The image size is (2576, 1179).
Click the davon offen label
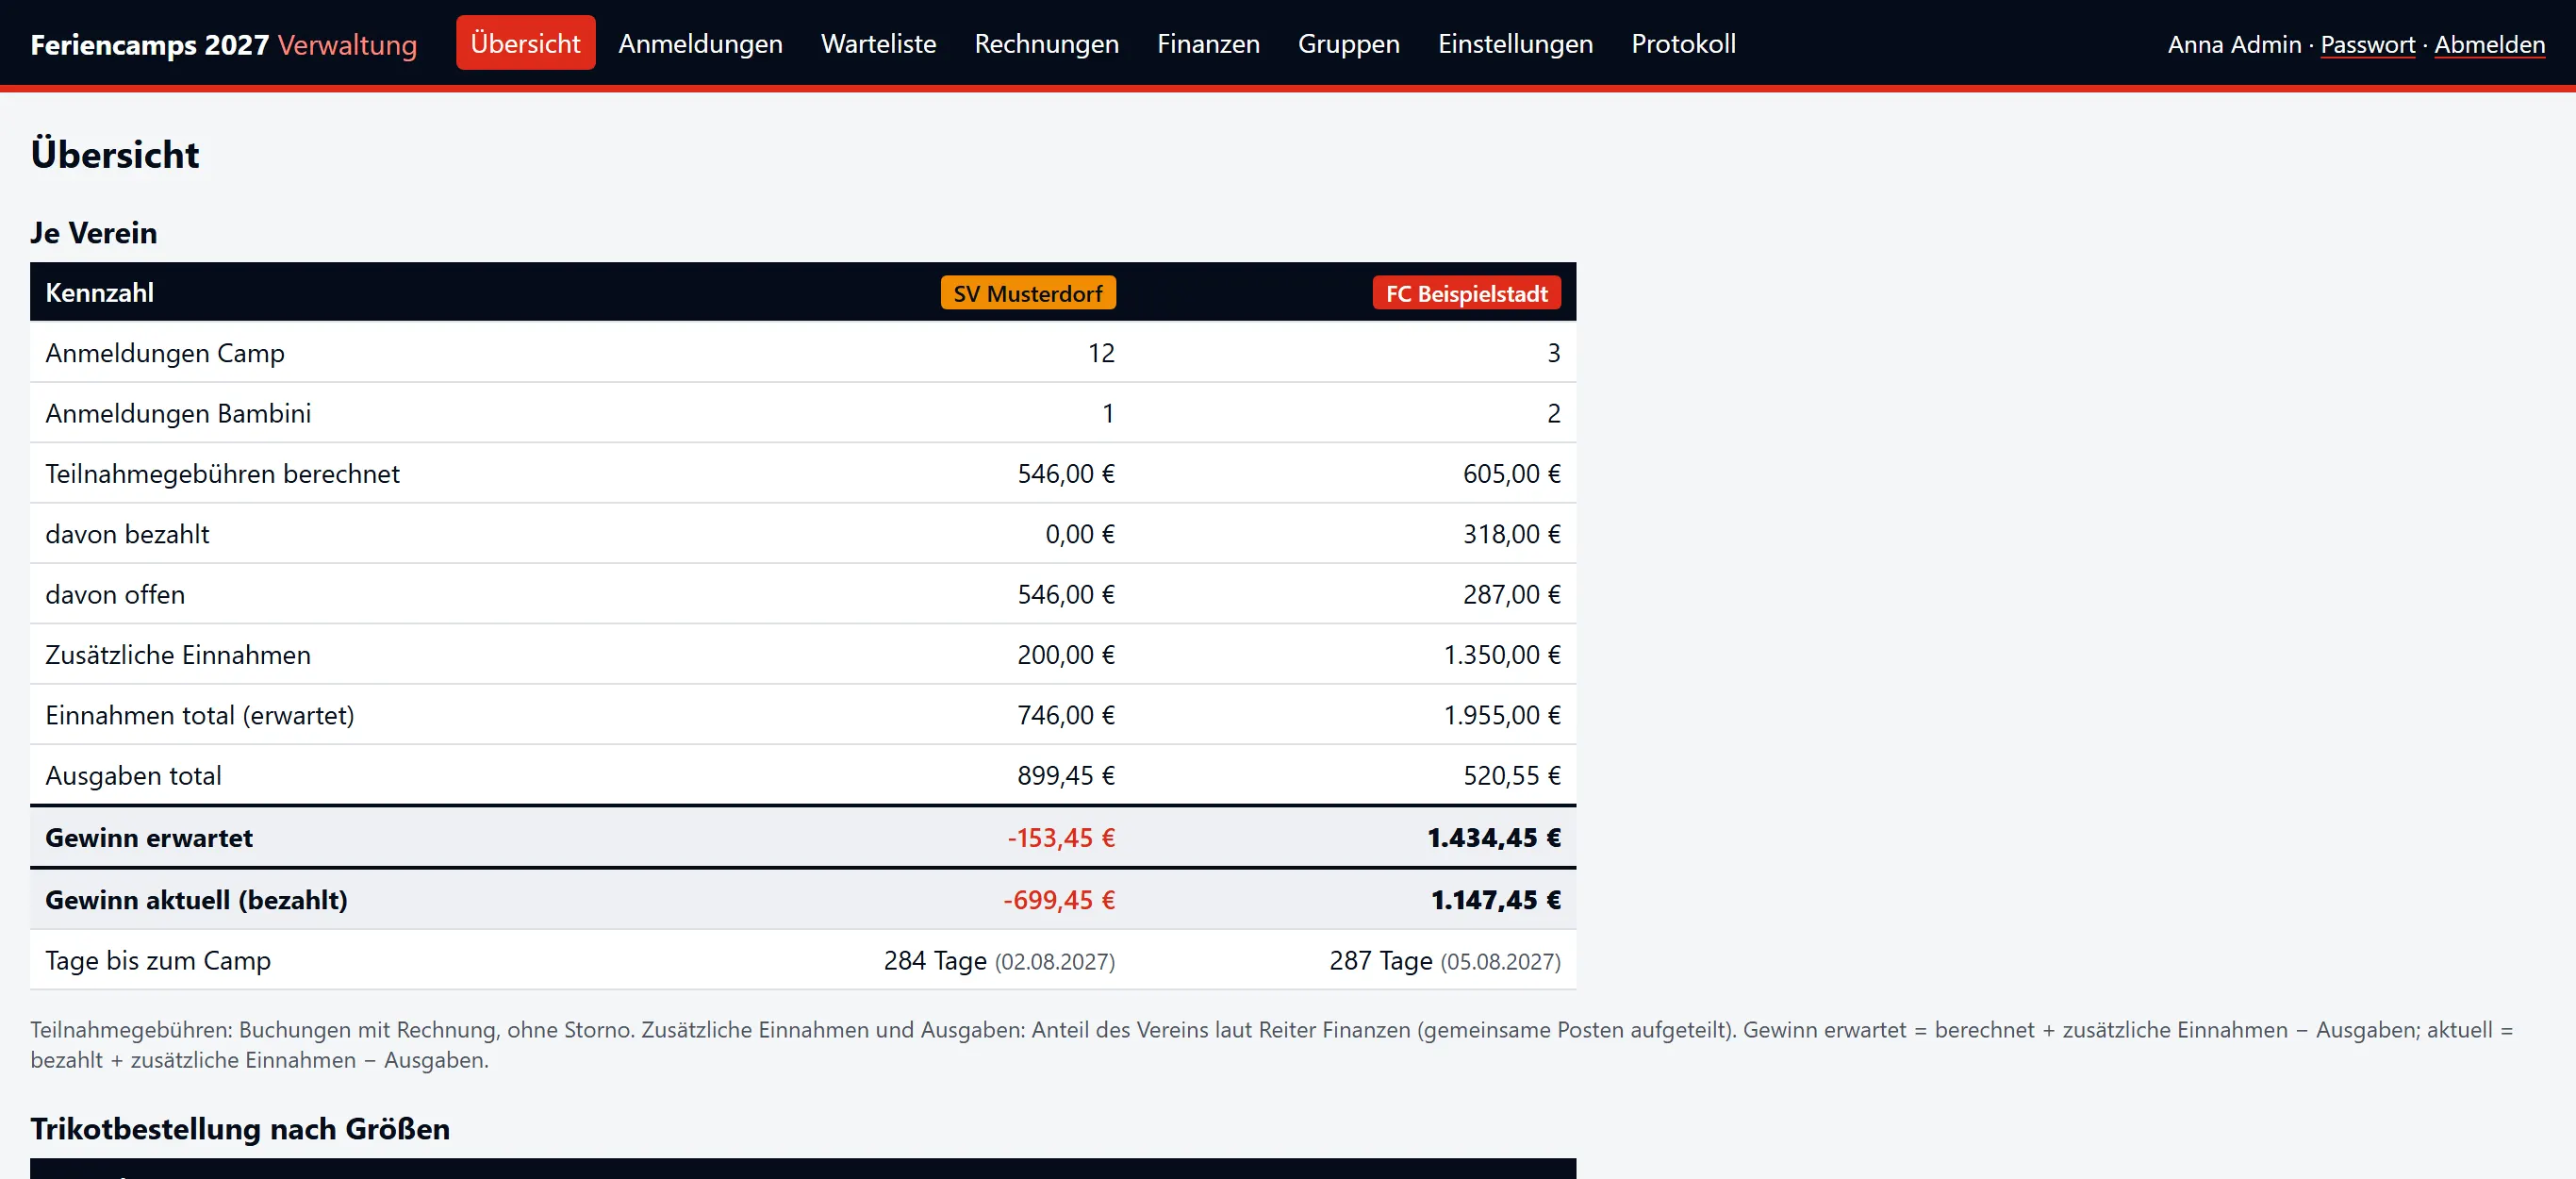(115, 594)
